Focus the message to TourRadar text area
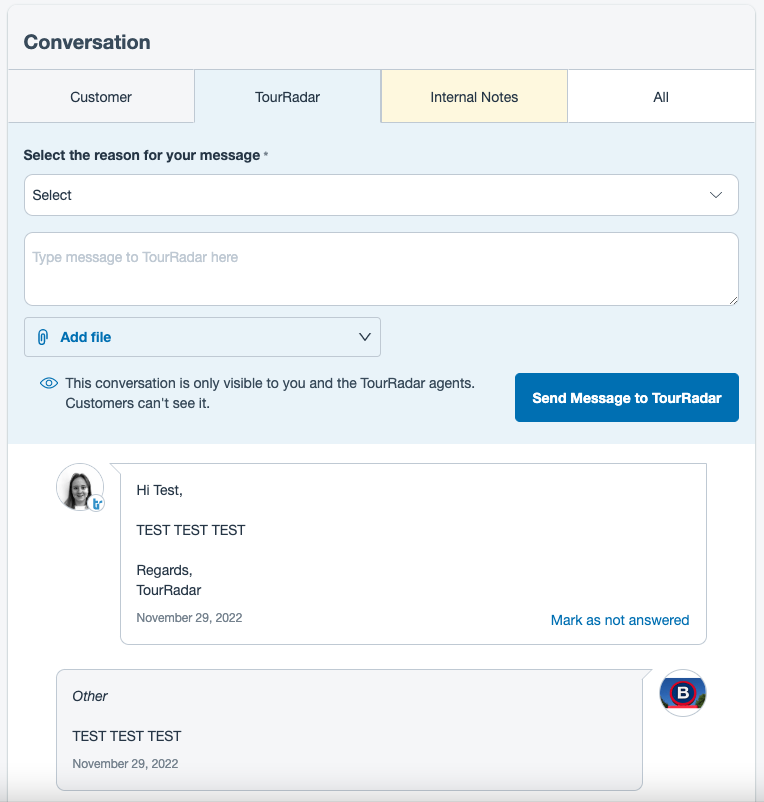Image resolution: width=764 pixels, height=802 pixels. (x=380, y=269)
